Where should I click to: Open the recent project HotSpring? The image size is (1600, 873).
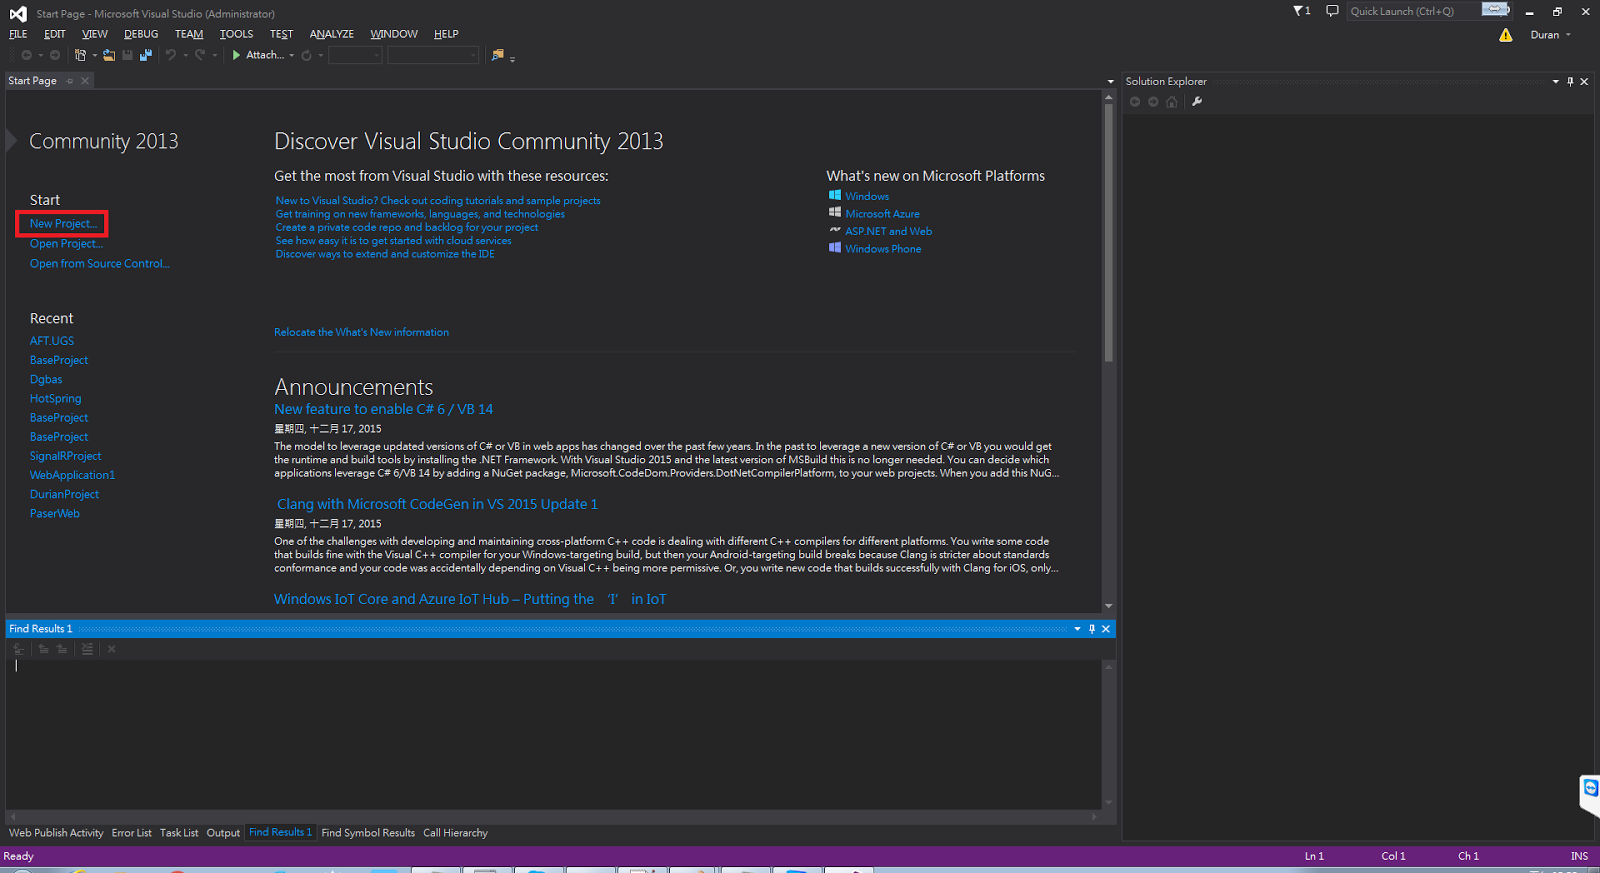tap(56, 398)
